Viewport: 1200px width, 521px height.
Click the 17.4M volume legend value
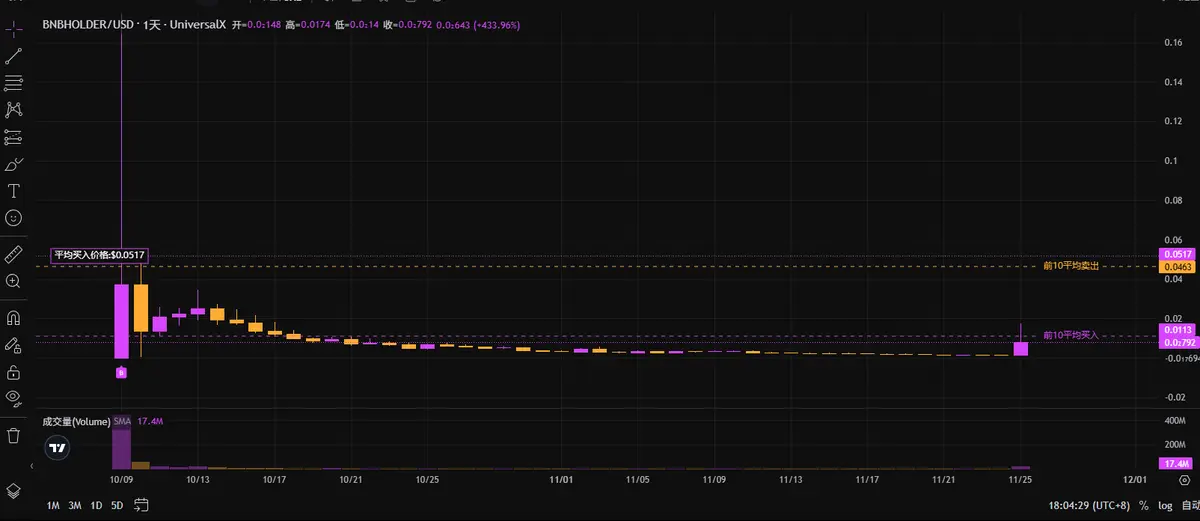[x=149, y=422]
